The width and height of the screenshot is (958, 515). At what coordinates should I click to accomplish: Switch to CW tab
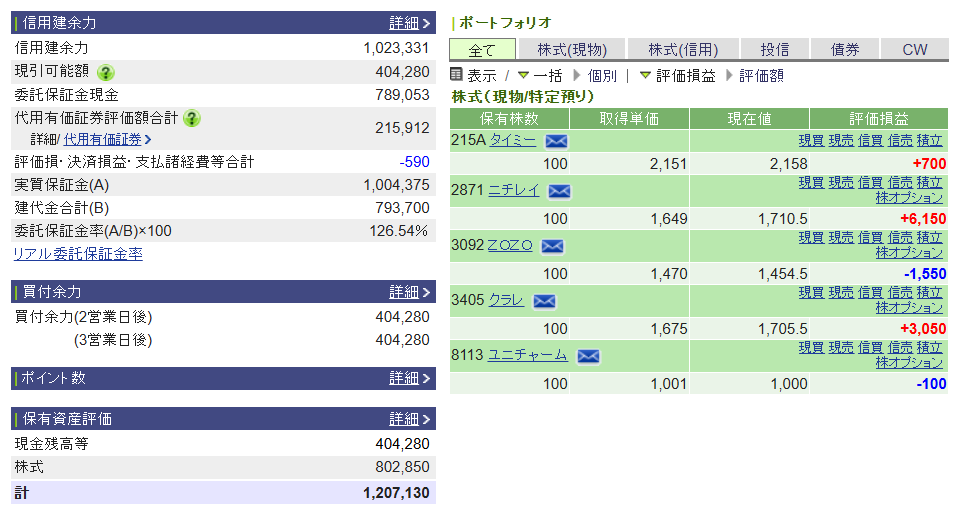pyautogui.click(x=915, y=49)
